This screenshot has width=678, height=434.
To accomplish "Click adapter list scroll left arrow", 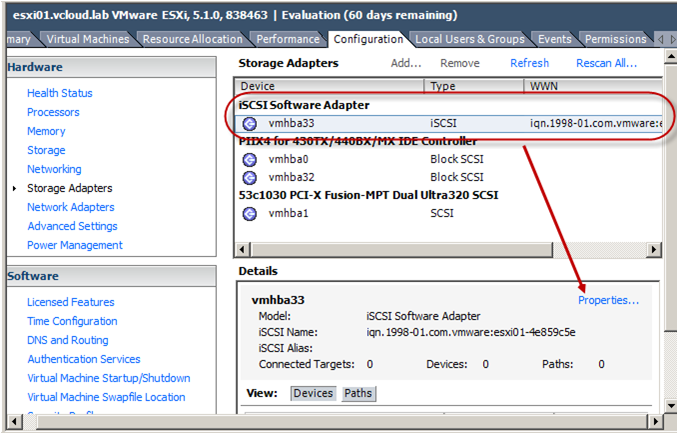I will point(242,249).
